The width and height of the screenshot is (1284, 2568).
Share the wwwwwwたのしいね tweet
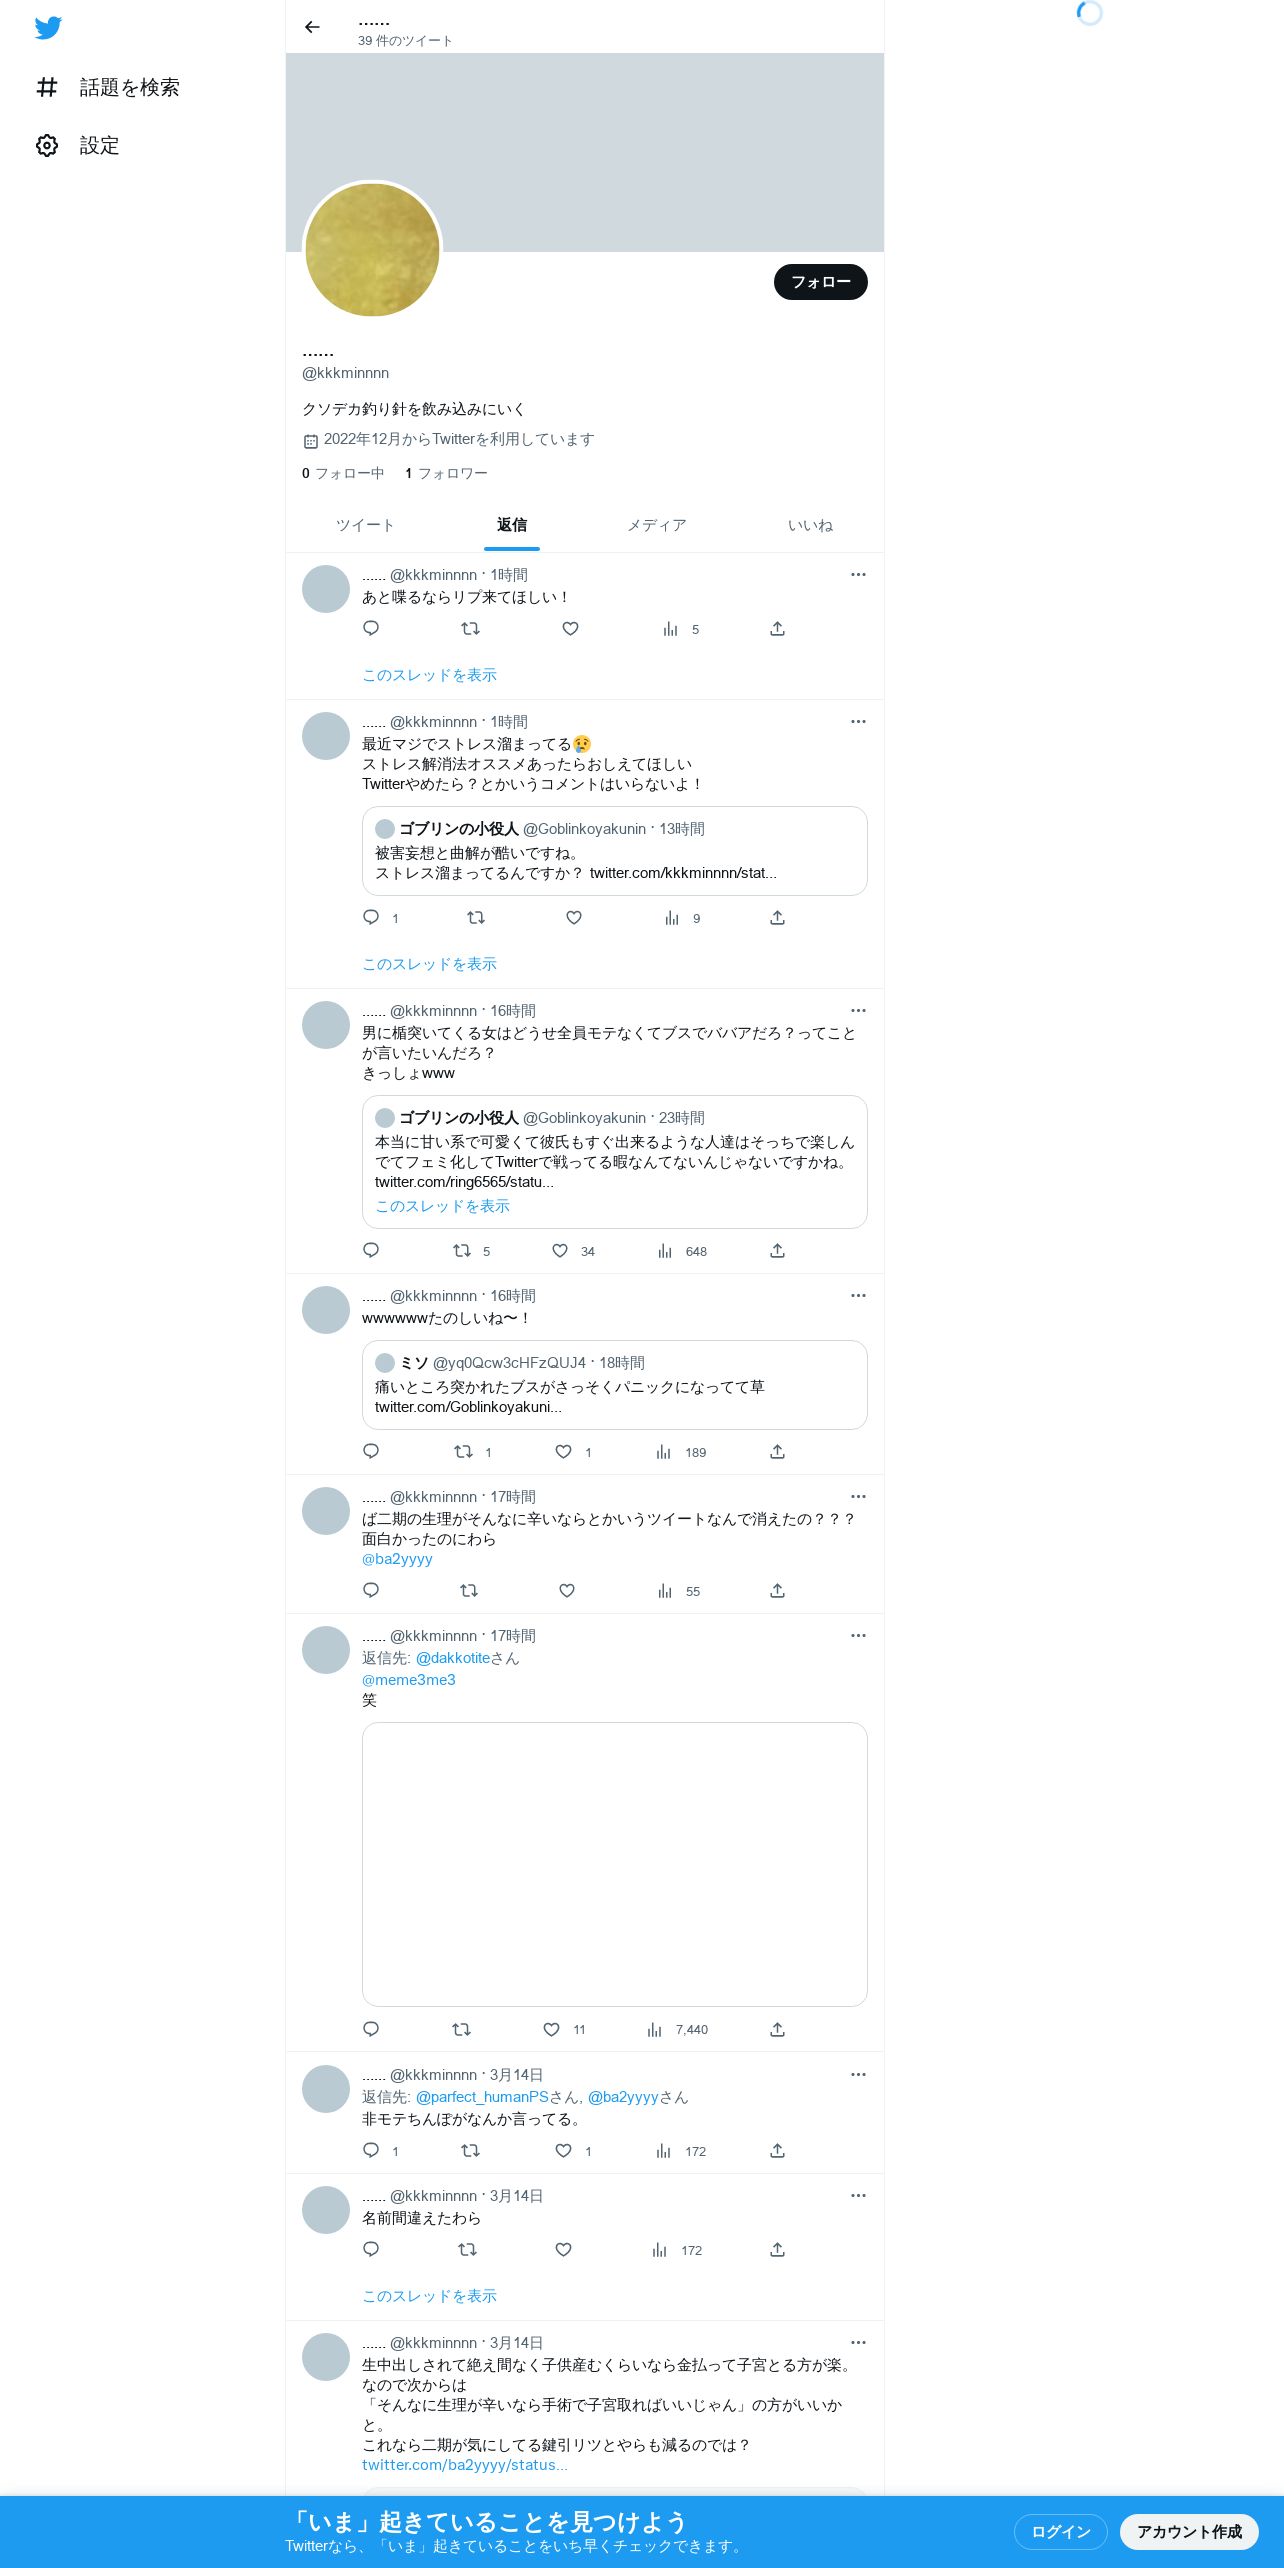click(777, 1452)
